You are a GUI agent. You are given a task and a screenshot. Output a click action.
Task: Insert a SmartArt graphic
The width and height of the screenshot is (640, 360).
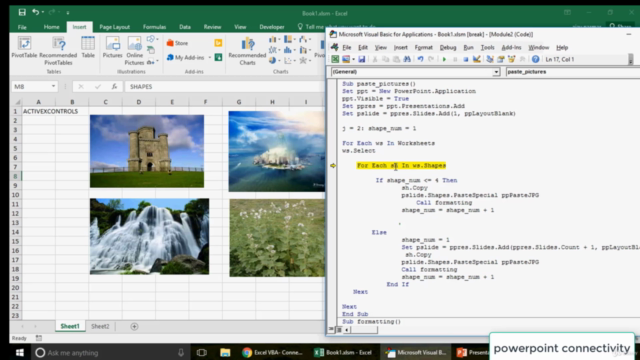pyautogui.click(x=151, y=50)
